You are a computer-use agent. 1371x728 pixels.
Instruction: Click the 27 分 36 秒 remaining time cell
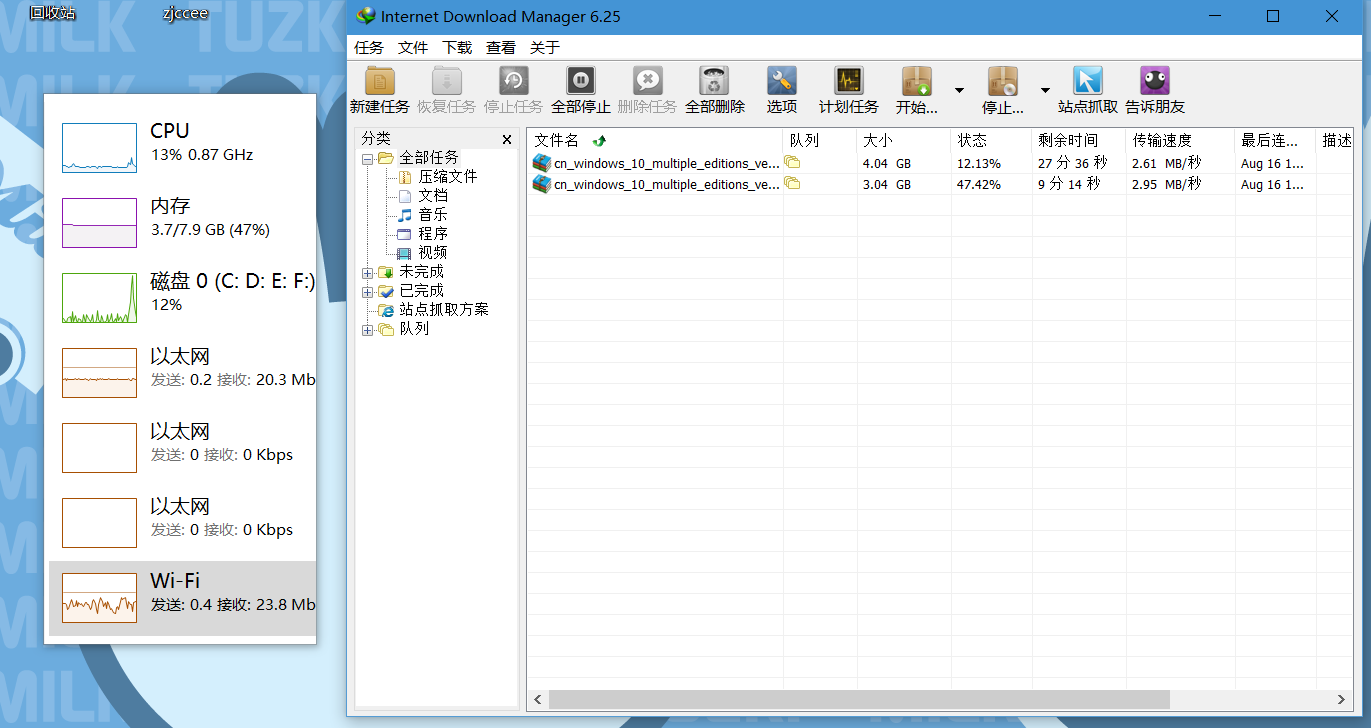(1072, 163)
